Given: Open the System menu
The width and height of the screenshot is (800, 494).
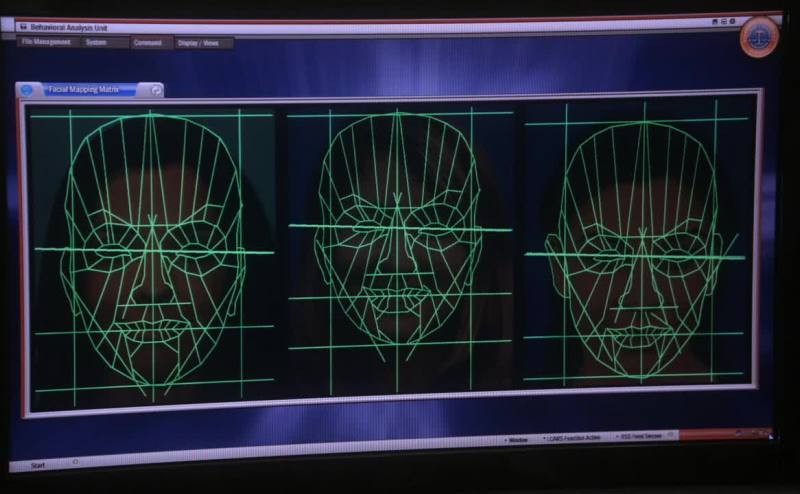Looking at the screenshot, I should pyautogui.click(x=97, y=42).
